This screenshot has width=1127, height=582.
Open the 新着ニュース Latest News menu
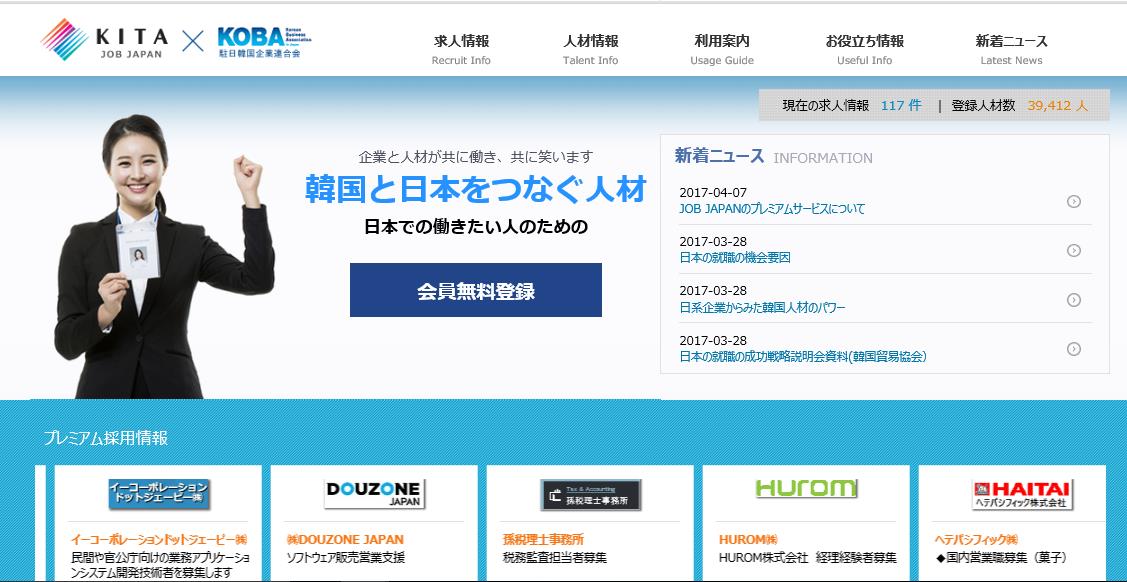pyautogui.click(x=1011, y=50)
